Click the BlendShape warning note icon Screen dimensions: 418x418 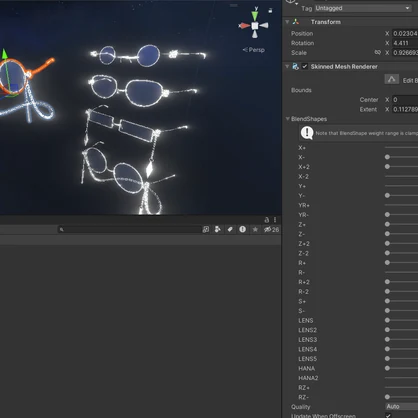[307, 133]
